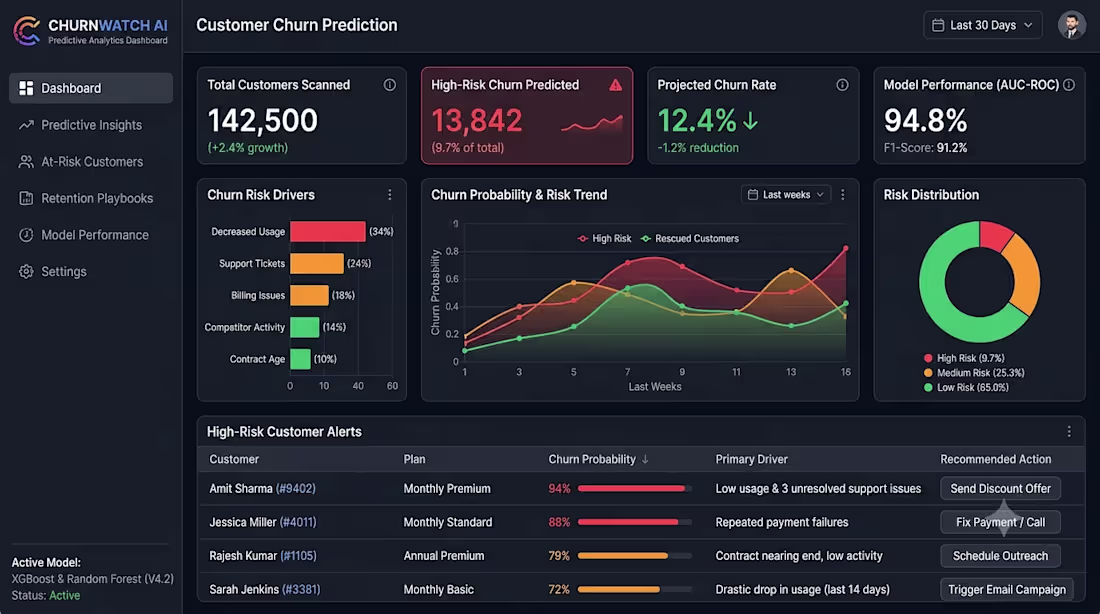Click the Model Performance gauge icon
The image size is (1100, 614).
pos(26,235)
